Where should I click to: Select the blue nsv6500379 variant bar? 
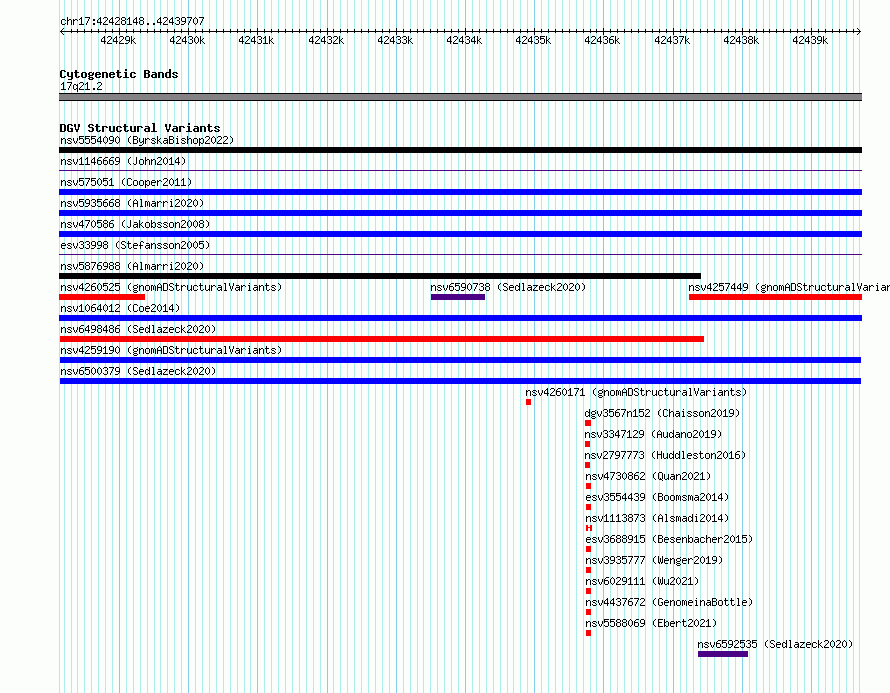460,381
